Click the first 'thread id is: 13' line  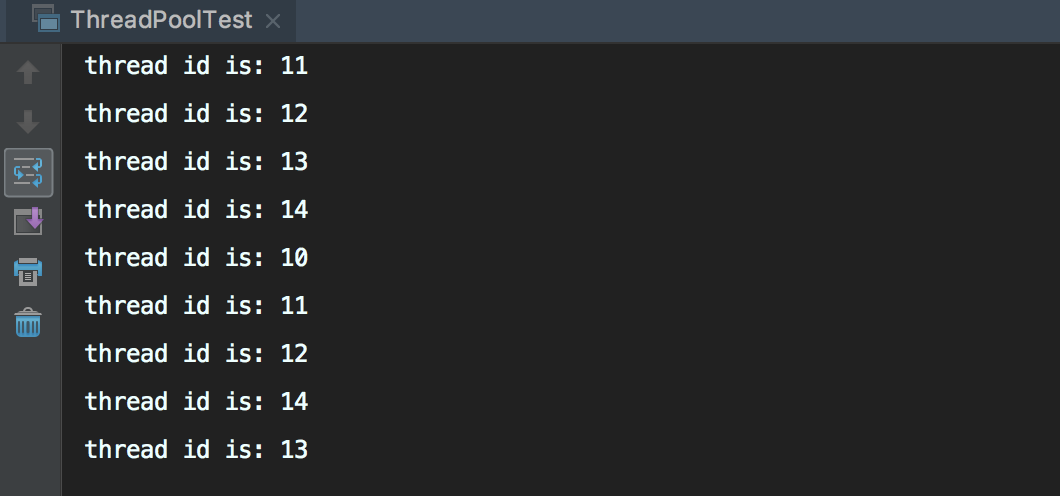196,162
